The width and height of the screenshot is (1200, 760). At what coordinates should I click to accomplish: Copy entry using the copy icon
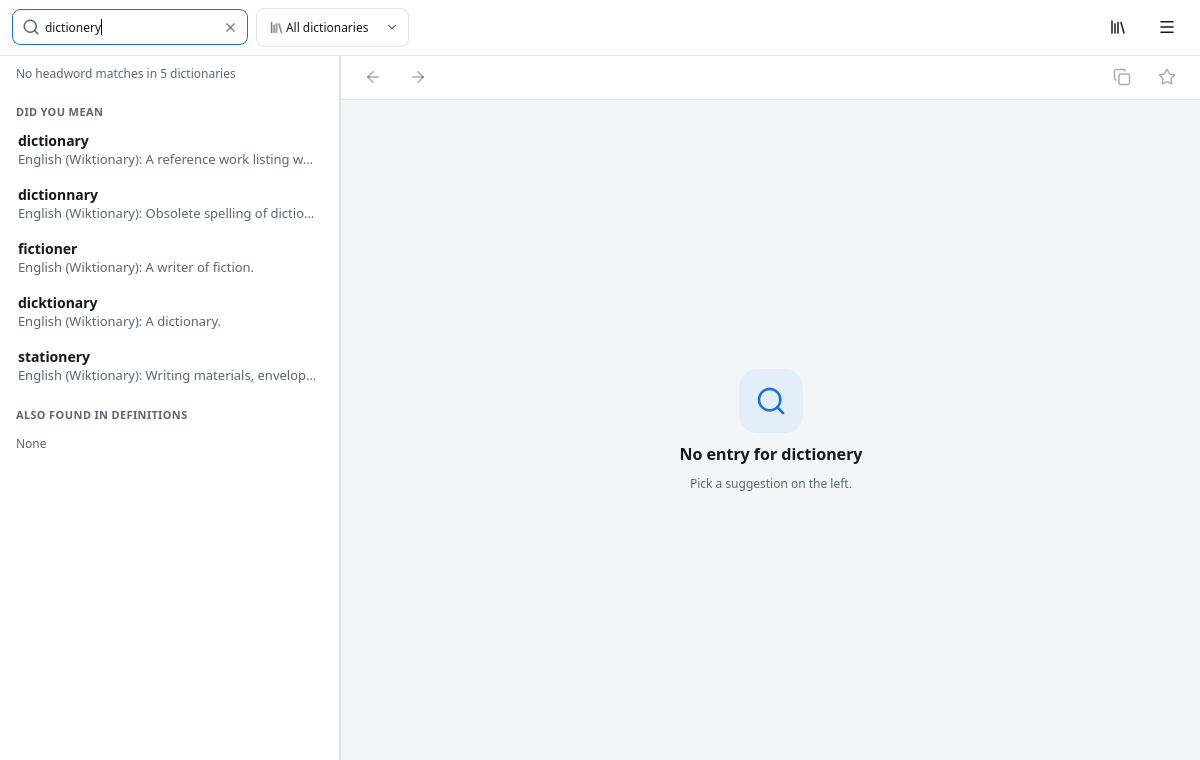pyautogui.click(x=1122, y=77)
